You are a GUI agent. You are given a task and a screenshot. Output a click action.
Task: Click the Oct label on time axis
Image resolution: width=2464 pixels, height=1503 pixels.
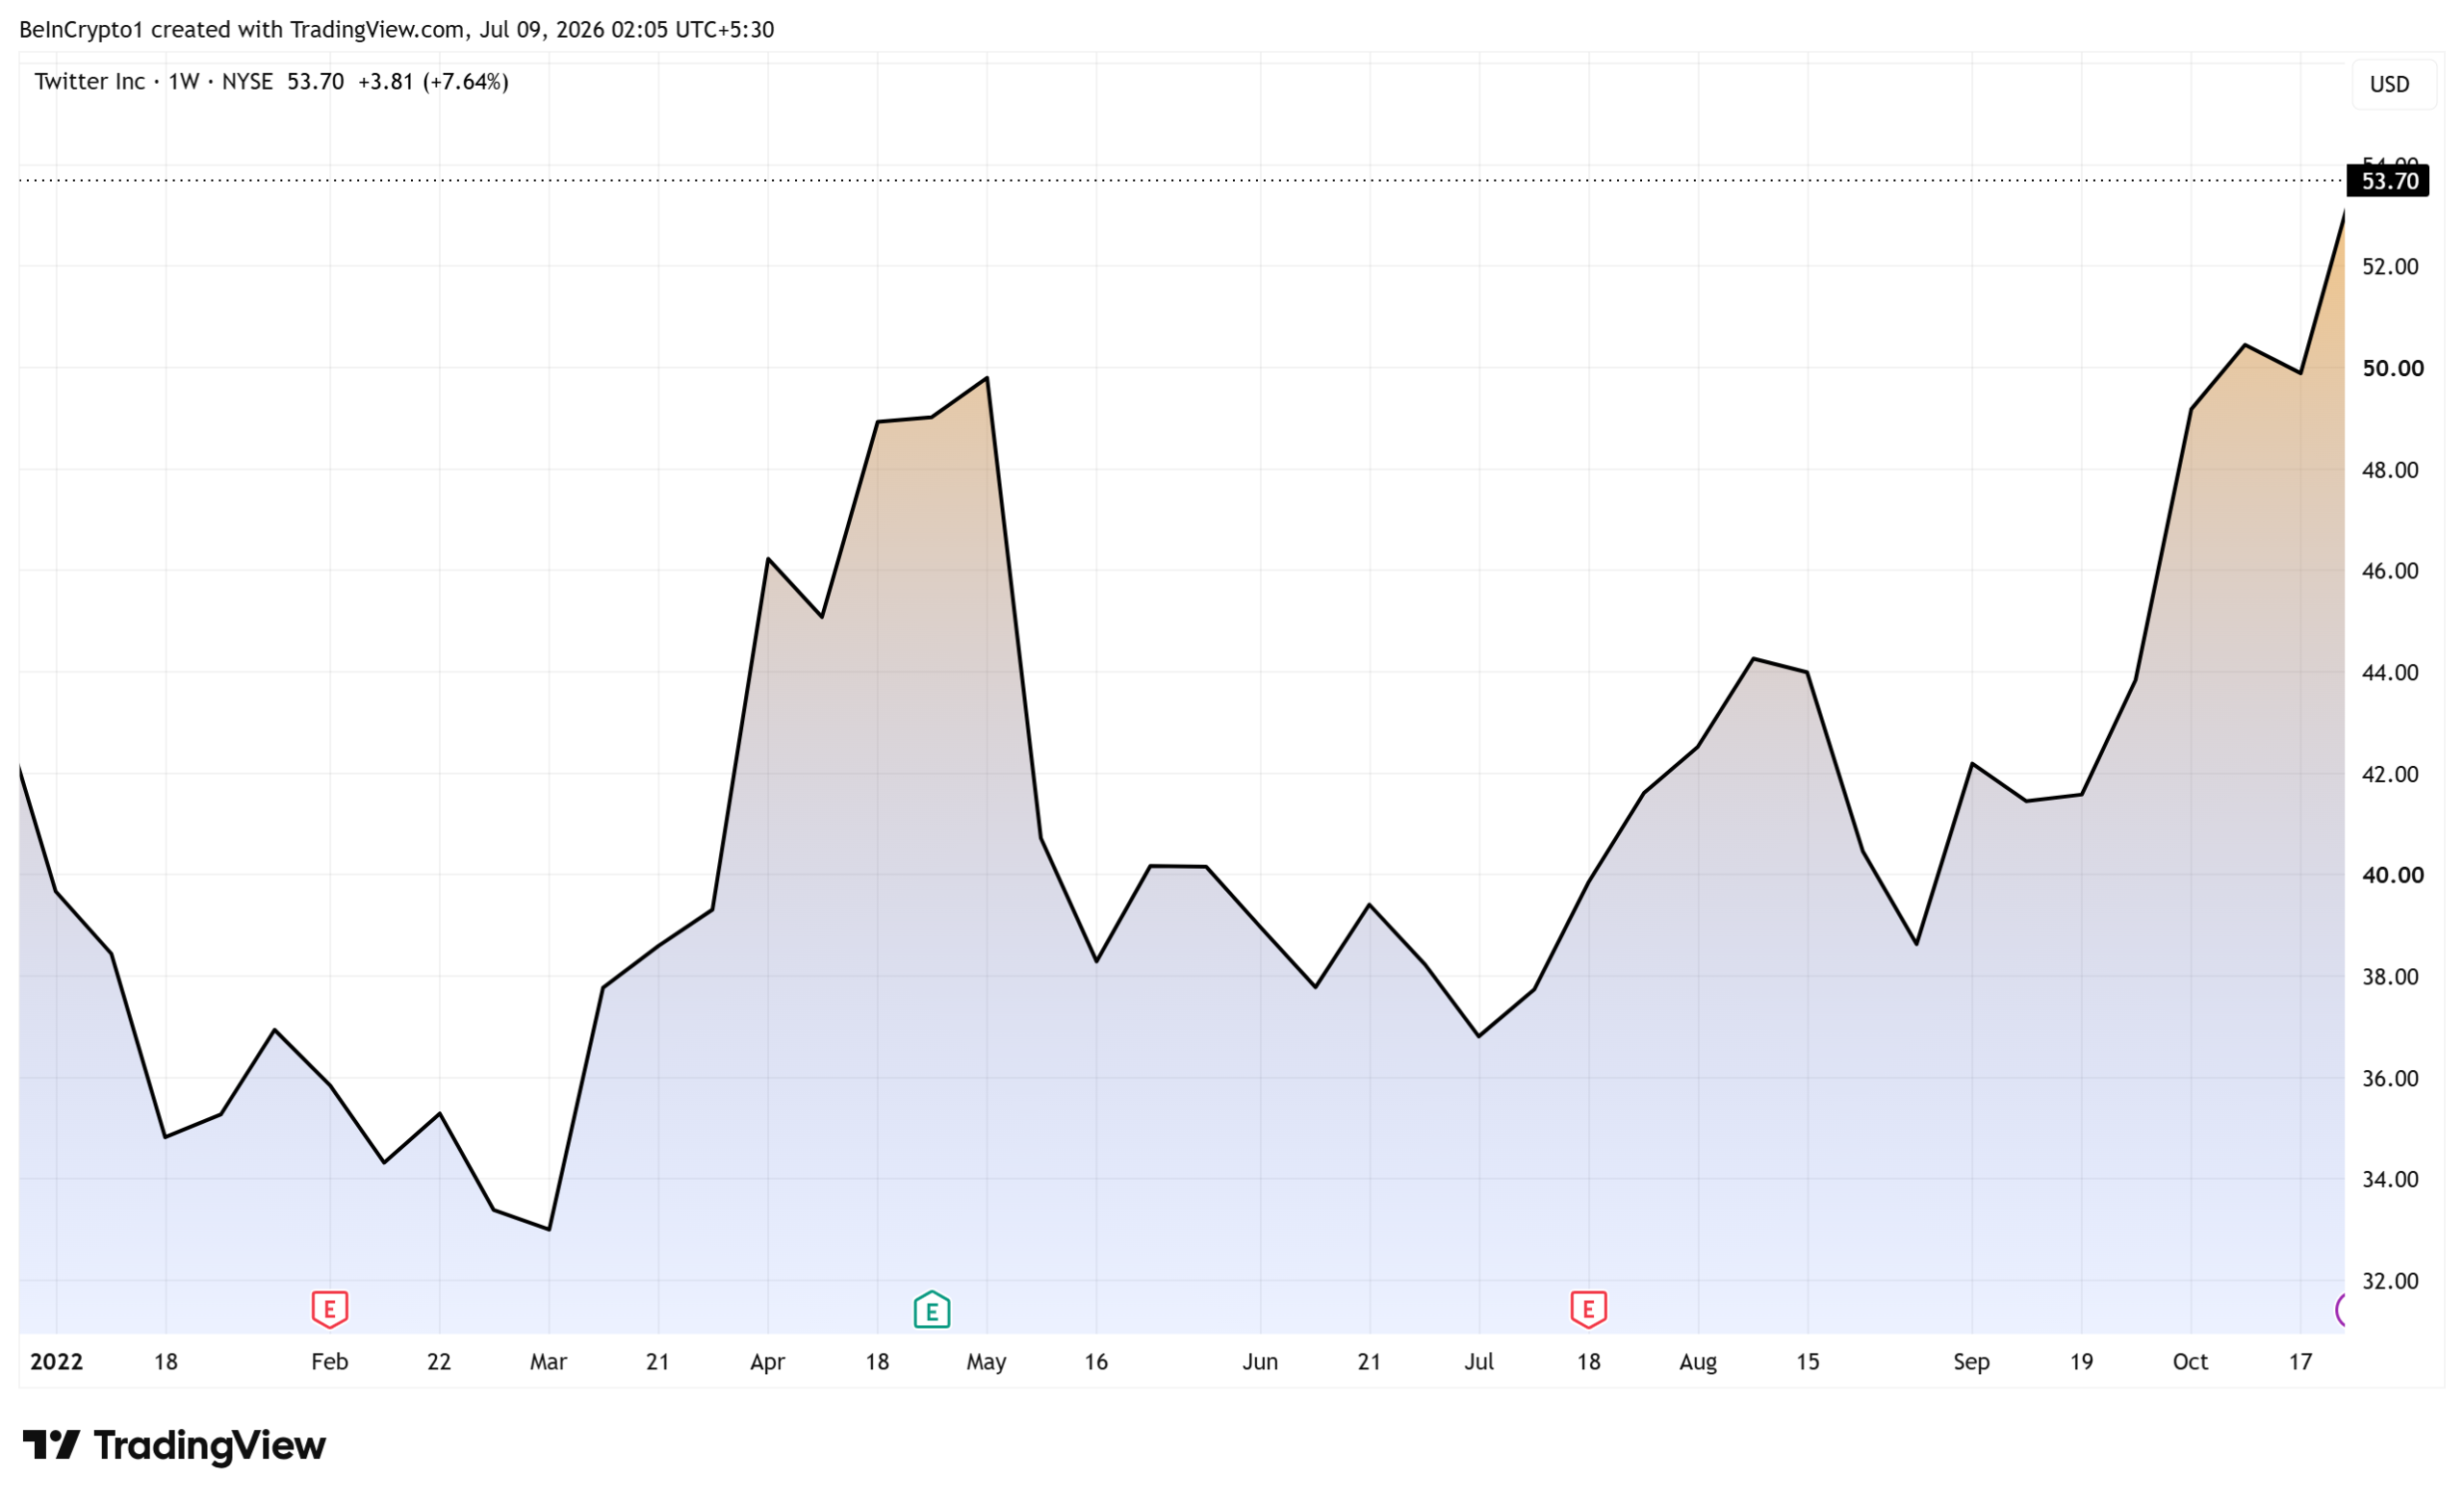tap(2192, 1362)
